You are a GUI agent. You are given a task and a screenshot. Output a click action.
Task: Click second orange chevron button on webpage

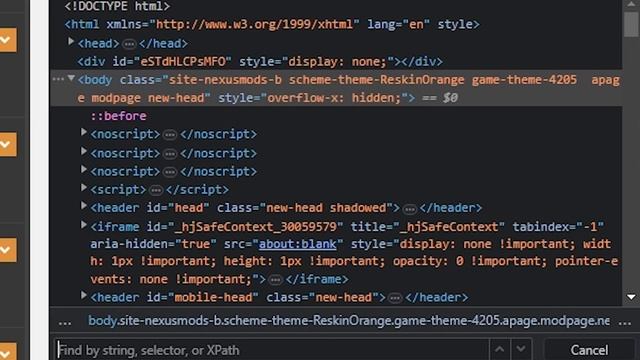coord(7,144)
